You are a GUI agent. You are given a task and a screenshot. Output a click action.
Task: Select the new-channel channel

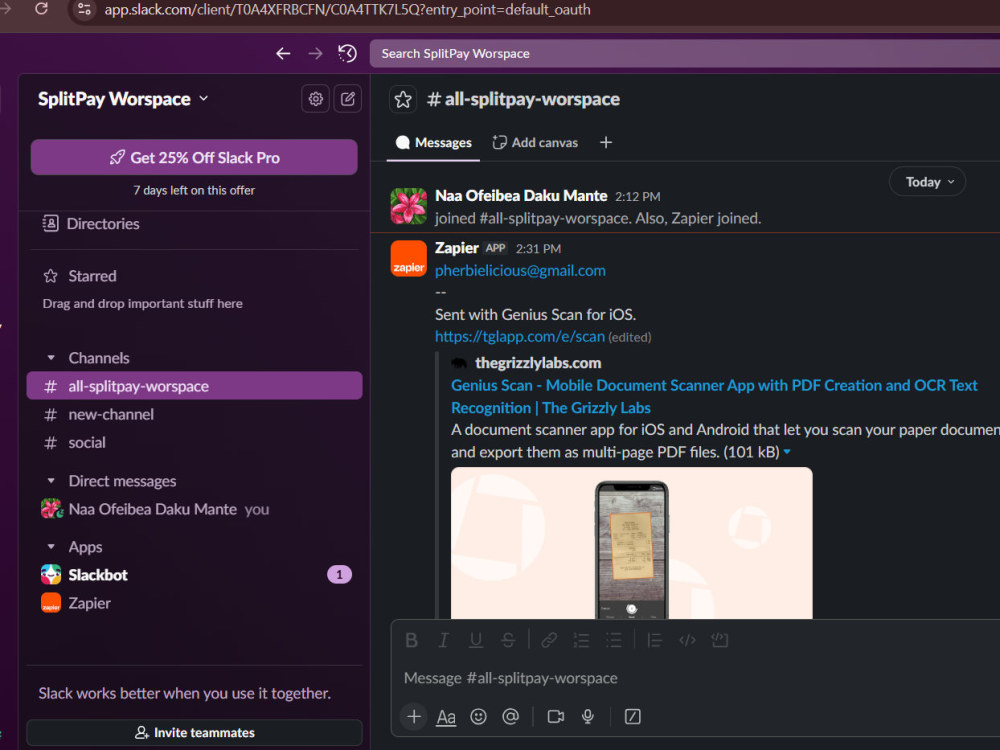coord(195,415)
